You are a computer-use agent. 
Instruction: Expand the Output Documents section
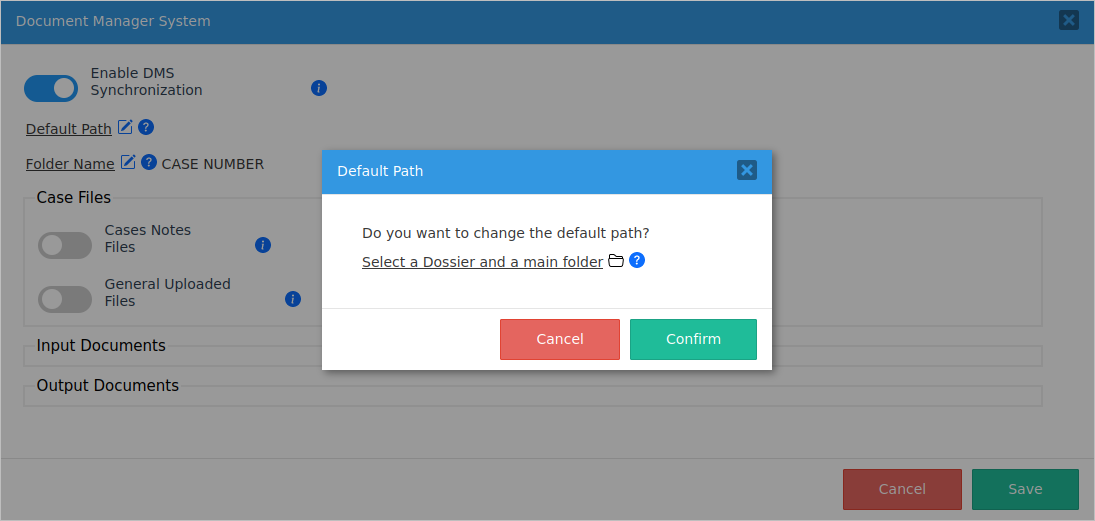tap(108, 386)
